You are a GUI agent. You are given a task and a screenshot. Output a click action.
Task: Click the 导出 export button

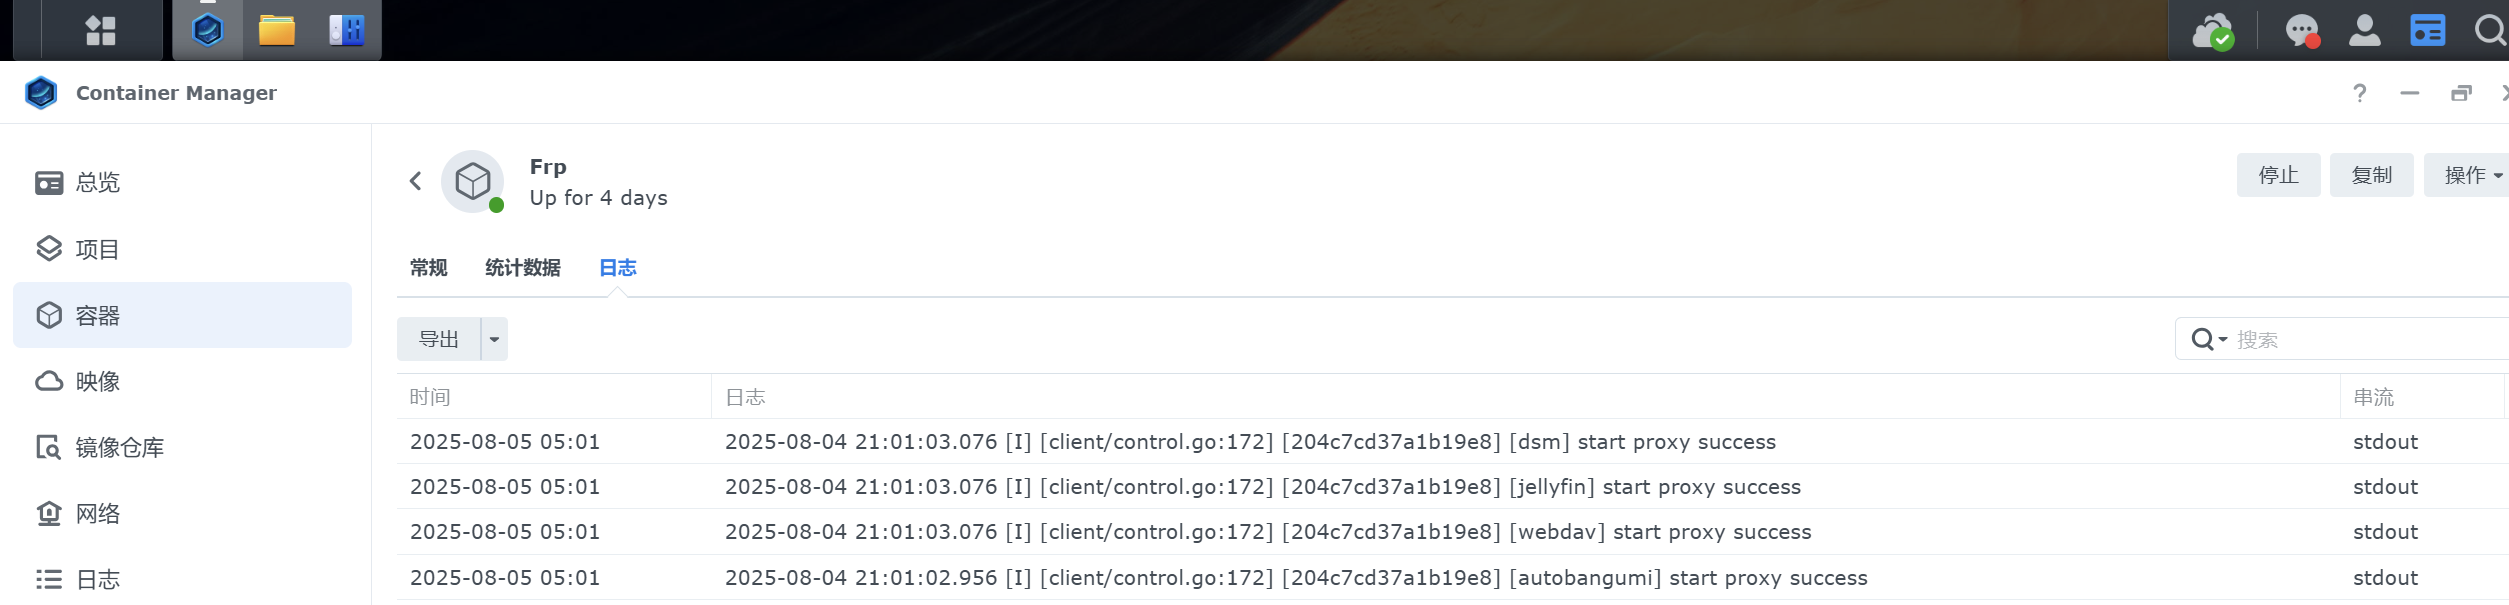coord(439,339)
